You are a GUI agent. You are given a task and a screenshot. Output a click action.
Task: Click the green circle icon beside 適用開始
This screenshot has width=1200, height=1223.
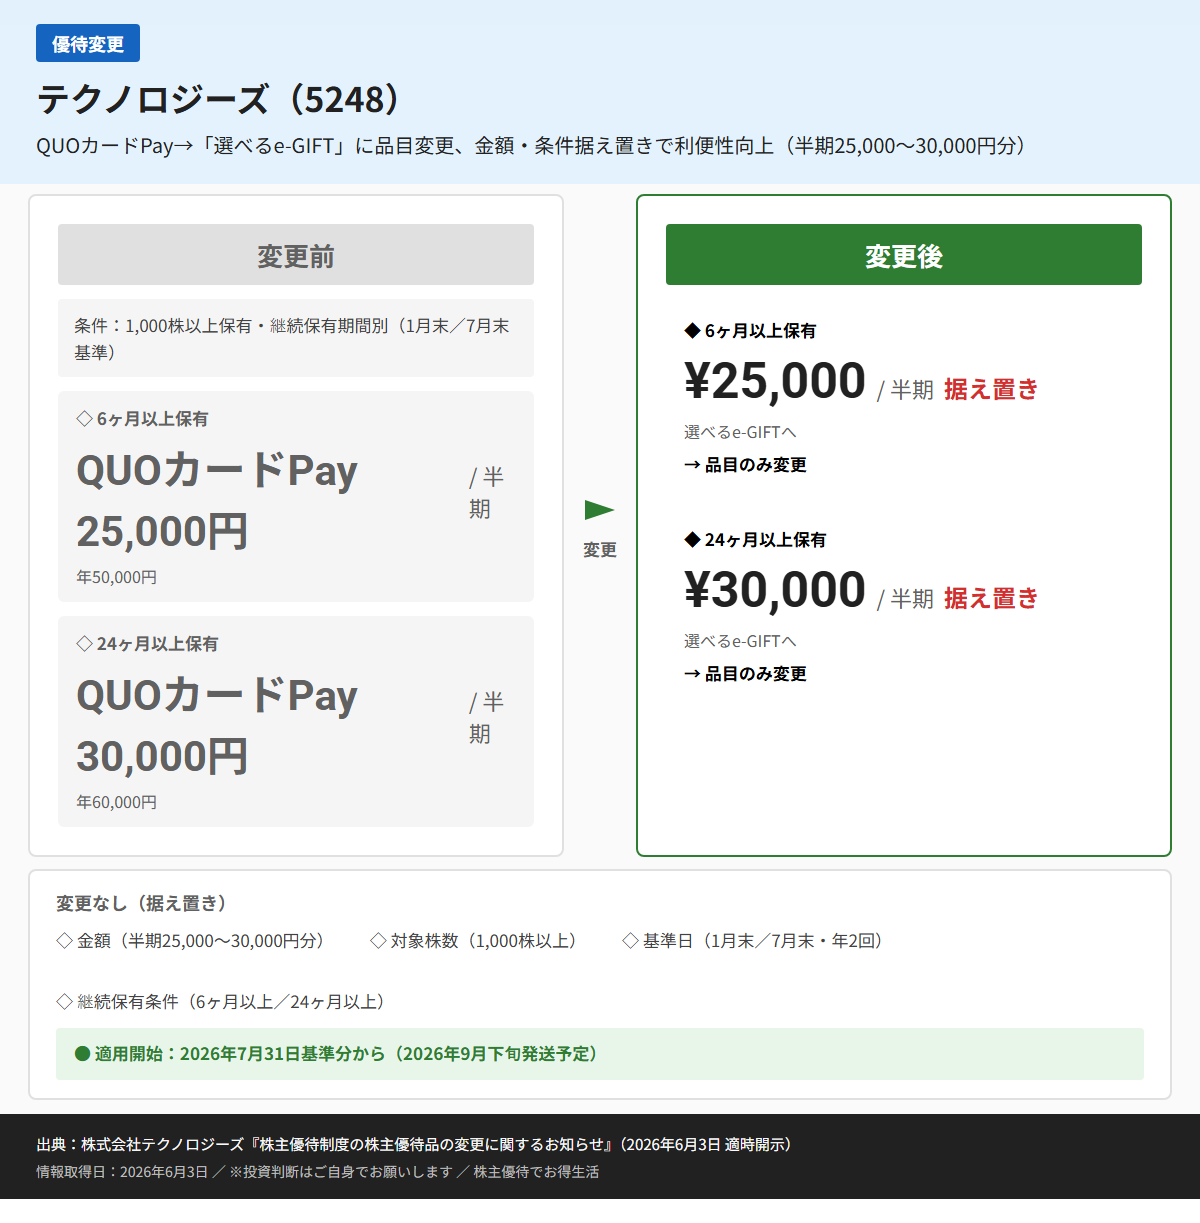pos(83,1054)
